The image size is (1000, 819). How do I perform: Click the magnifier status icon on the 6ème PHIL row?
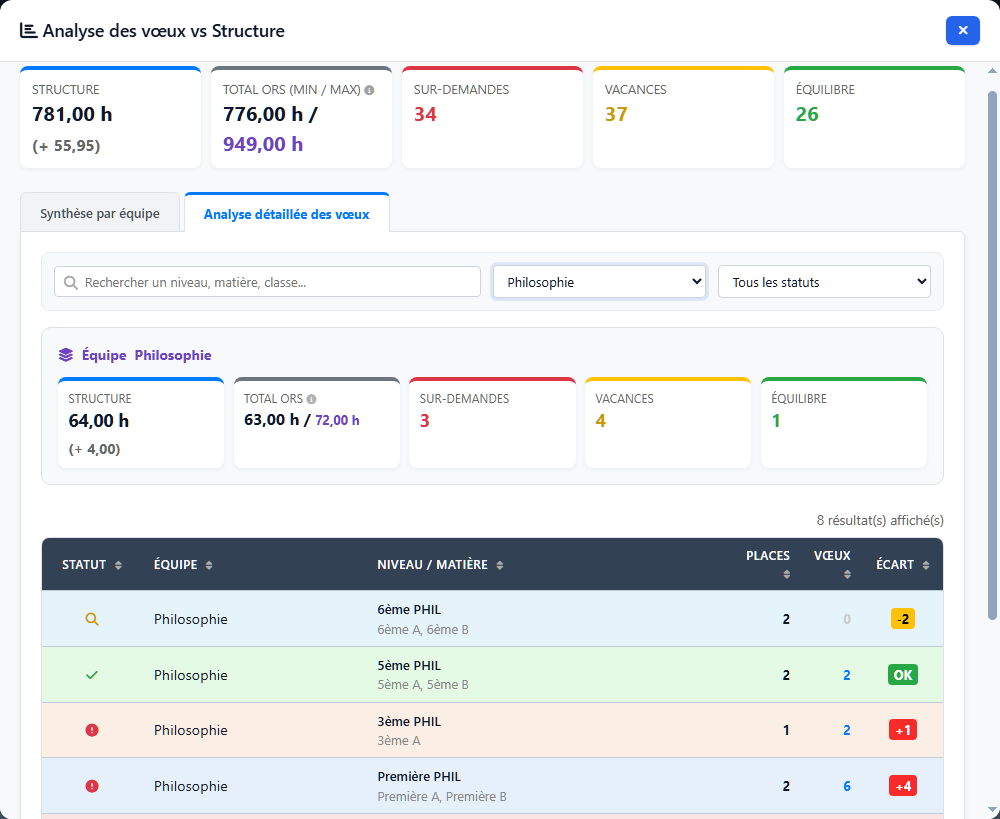click(x=92, y=619)
